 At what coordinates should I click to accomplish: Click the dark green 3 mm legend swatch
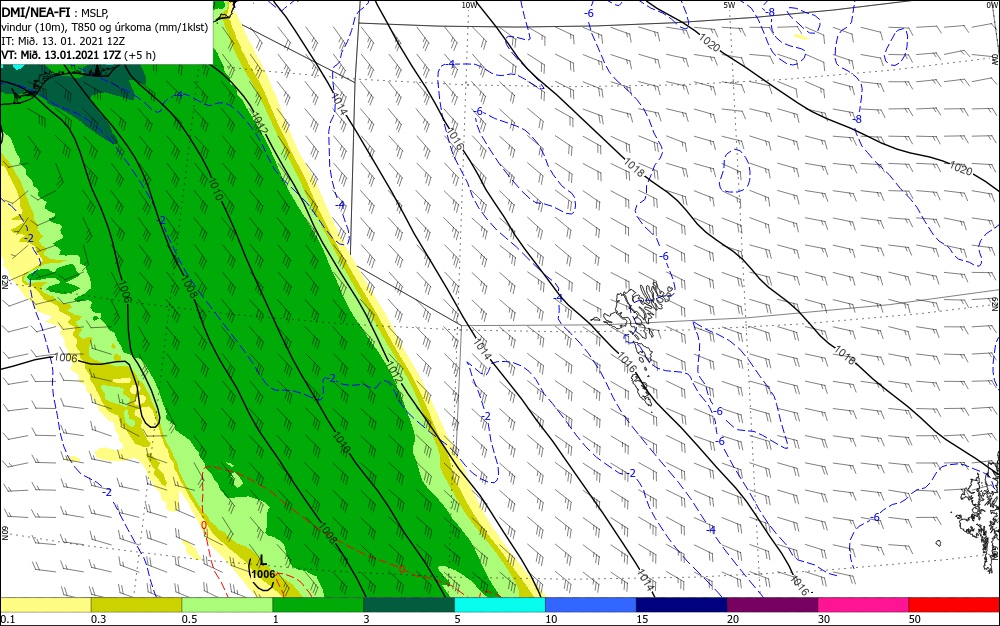pos(409,605)
